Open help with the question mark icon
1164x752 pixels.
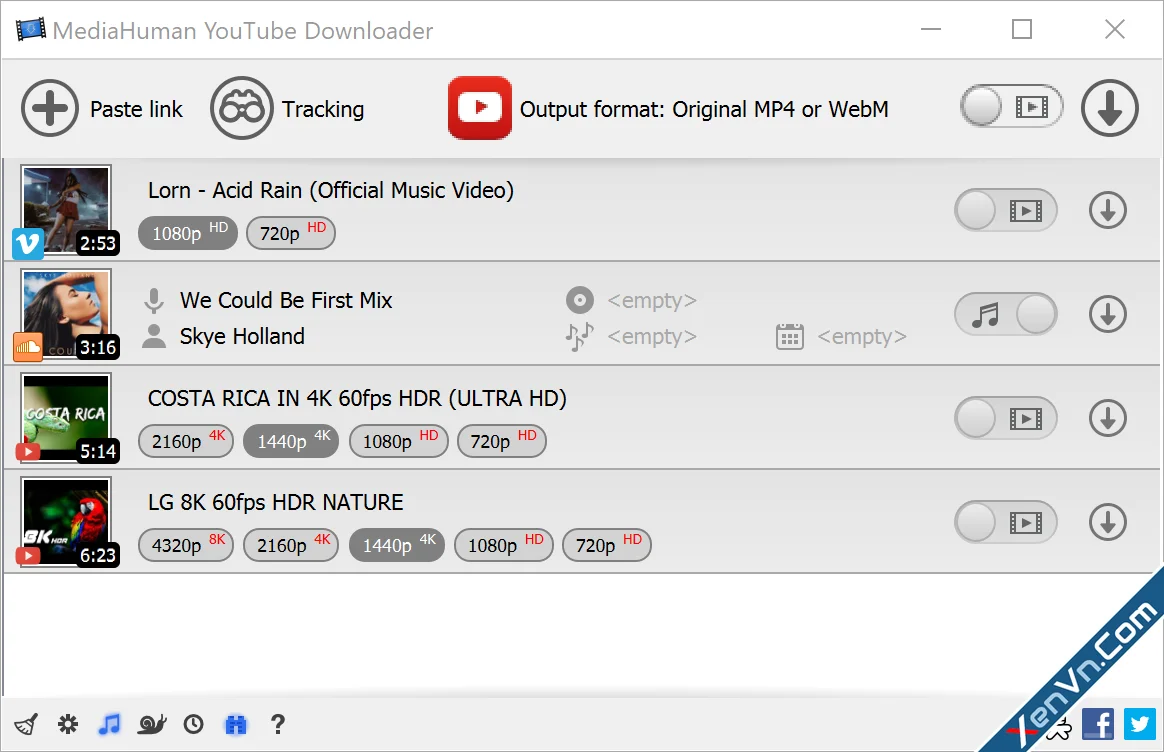pyautogui.click(x=278, y=724)
